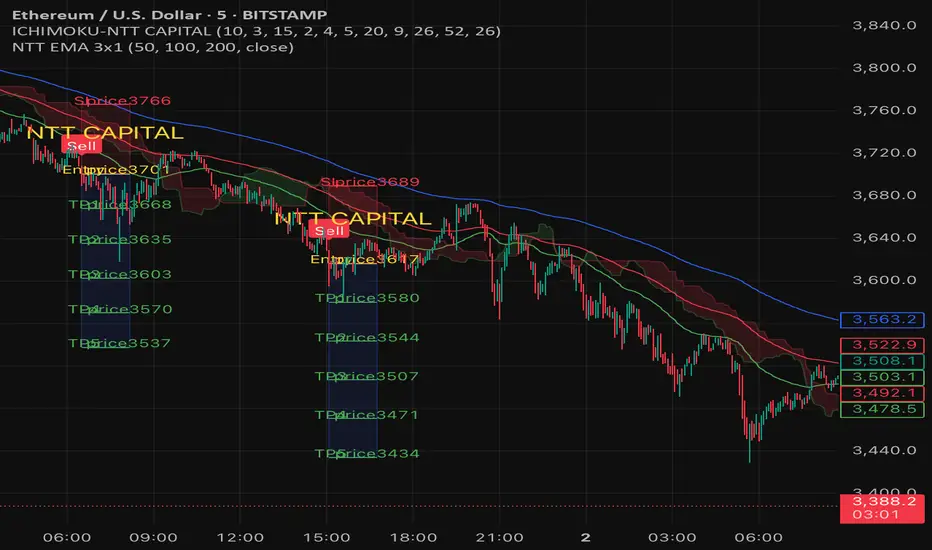Click the 12:00 time axis label
Viewport: 932px width, 550px height.
point(240,538)
